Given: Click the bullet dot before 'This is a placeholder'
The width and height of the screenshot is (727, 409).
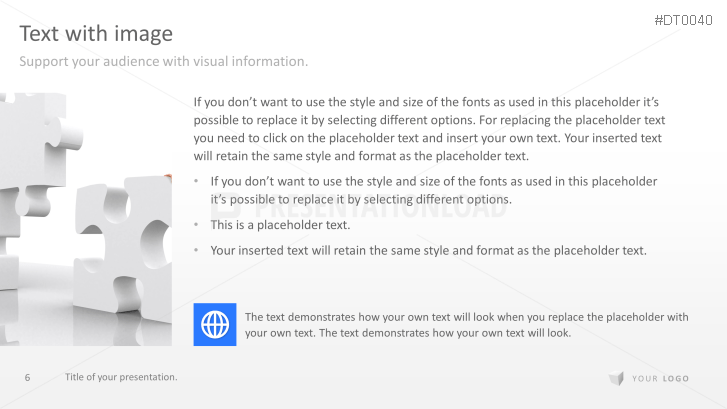Looking at the screenshot, I should tap(197, 225).
